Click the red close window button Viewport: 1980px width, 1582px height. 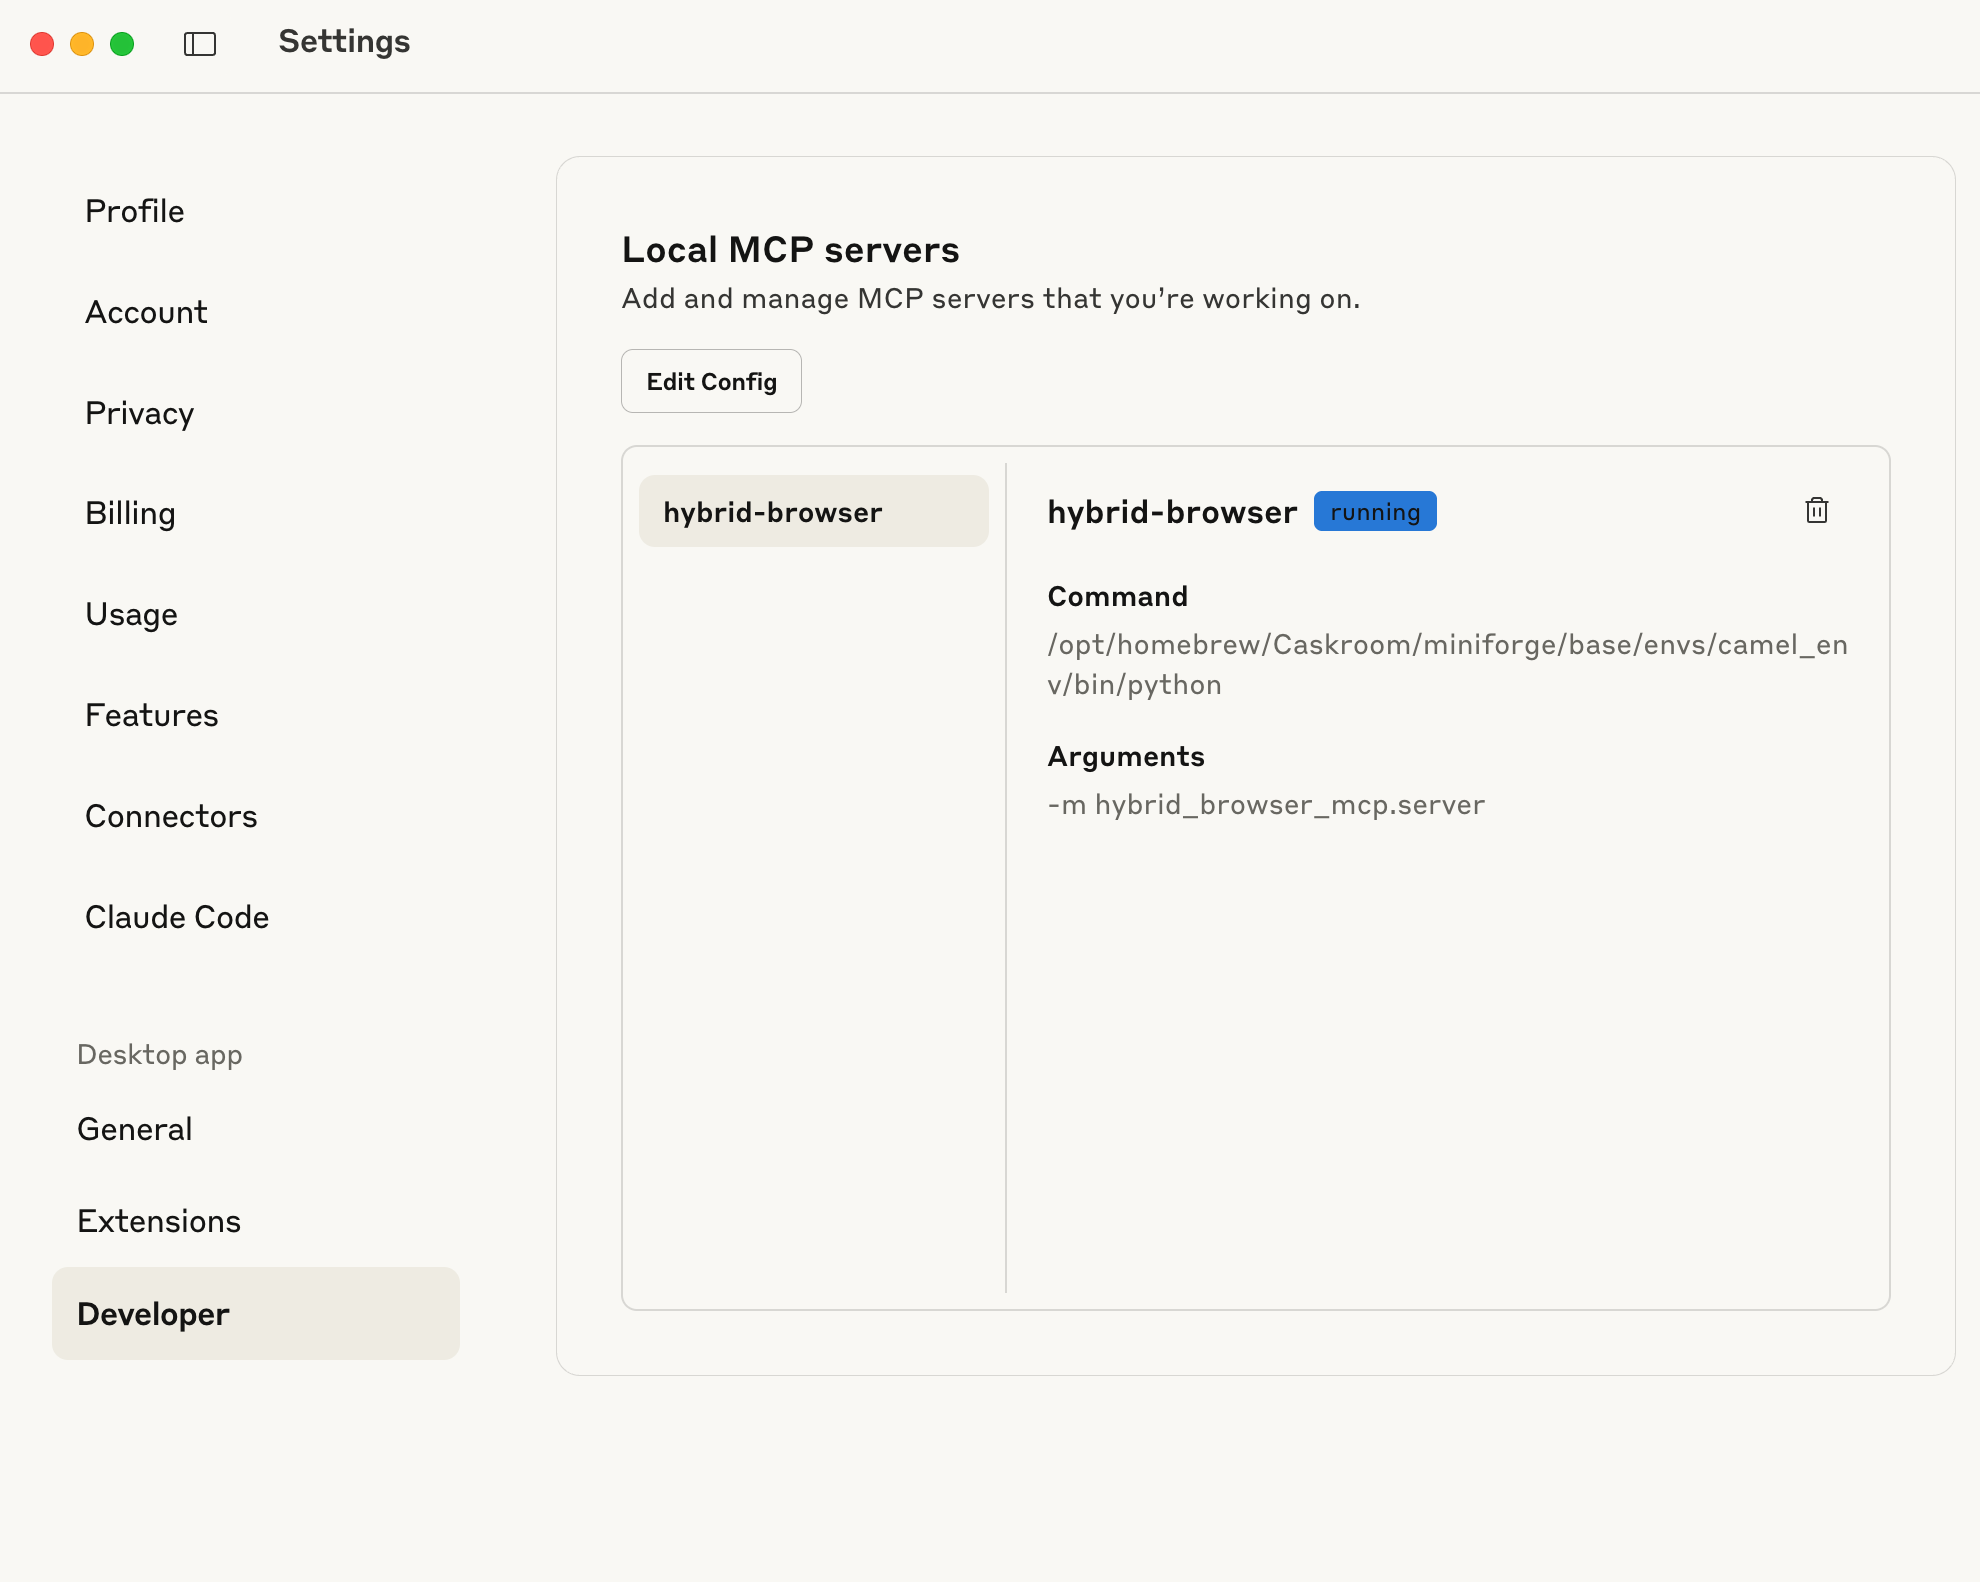[x=42, y=44]
